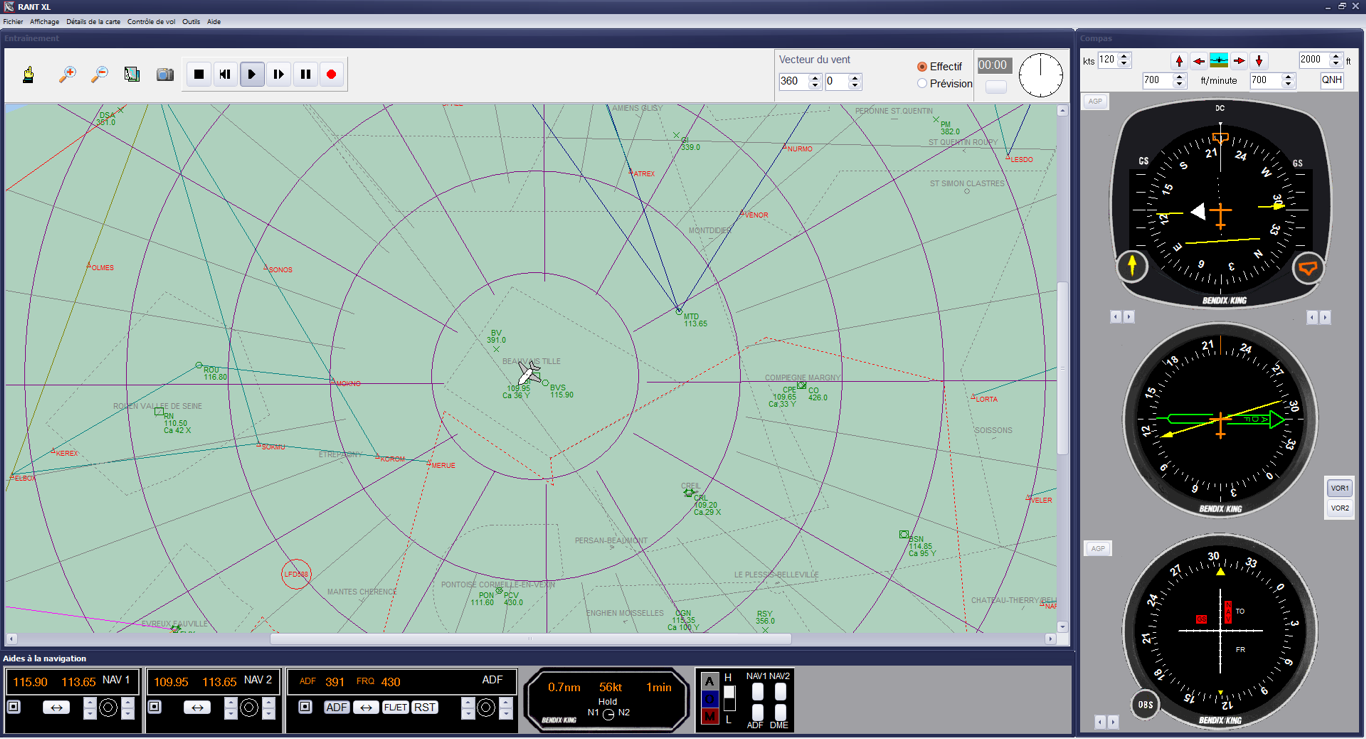Take a snapshot with camera icon
The height and width of the screenshot is (739, 1366).
coord(165,74)
